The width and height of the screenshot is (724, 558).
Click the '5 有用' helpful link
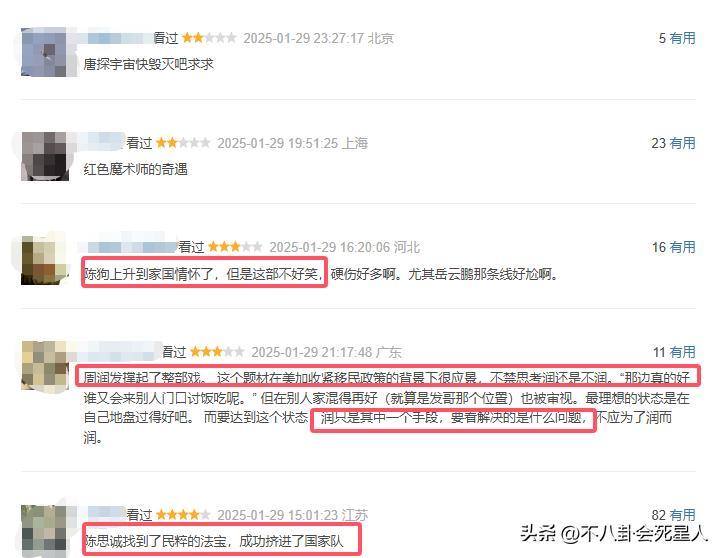(676, 38)
